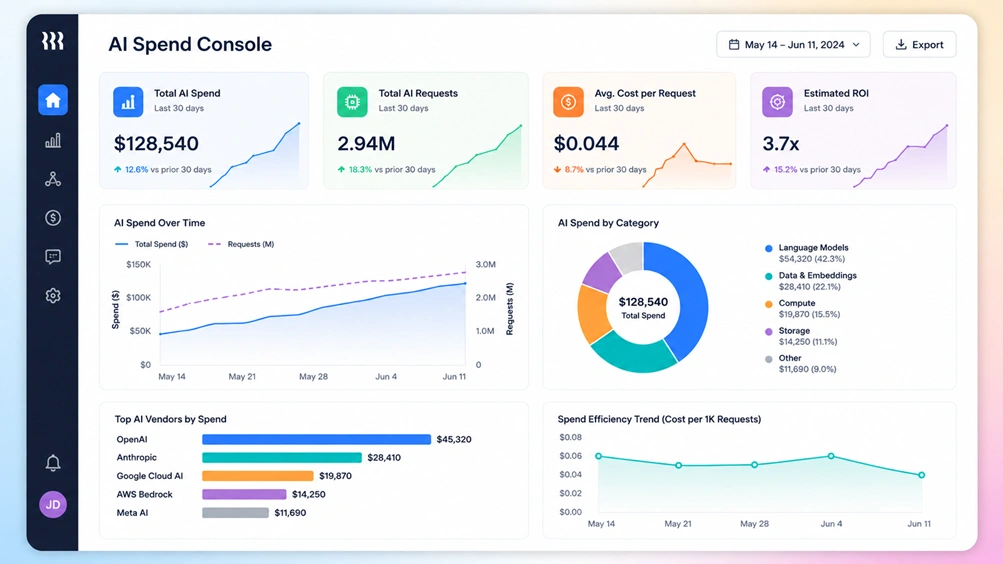The image size is (1003, 564).
Task: Click the Spend Efficiency Trend title
Action: tap(659, 419)
